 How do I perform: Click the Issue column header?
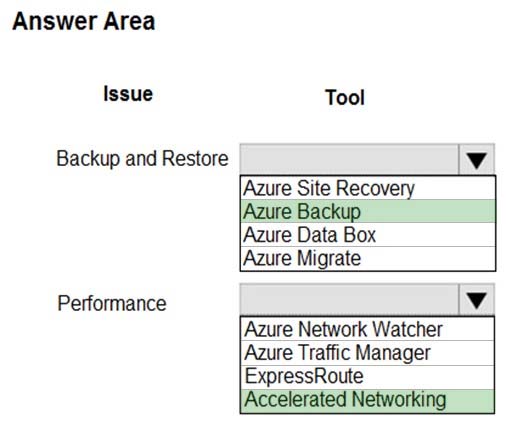pos(128,94)
